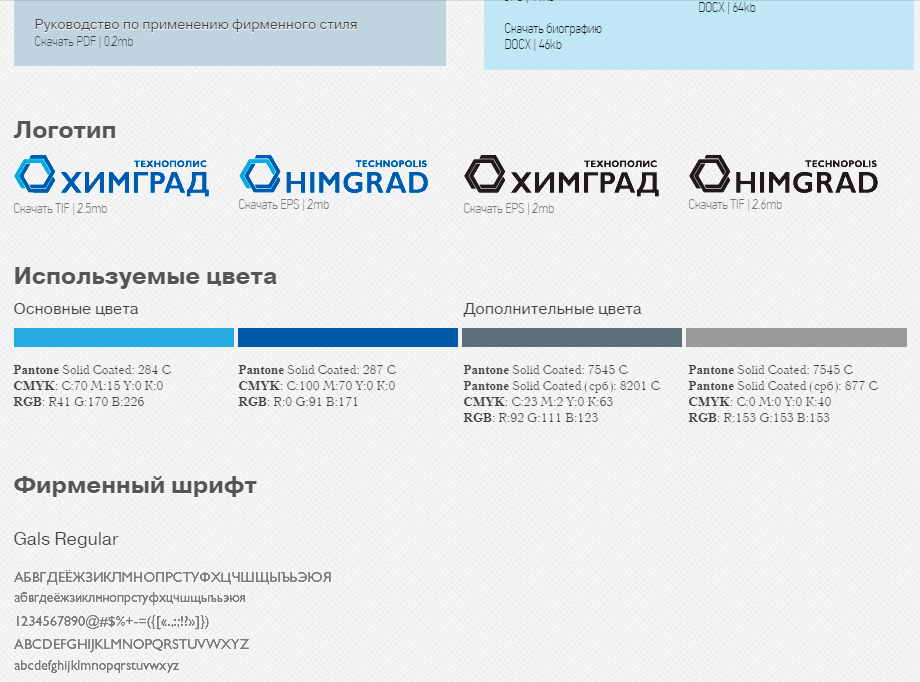Click text 'Pantone Solid Coated: 284 C'
The image size is (920, 682).
click(92, 370)
